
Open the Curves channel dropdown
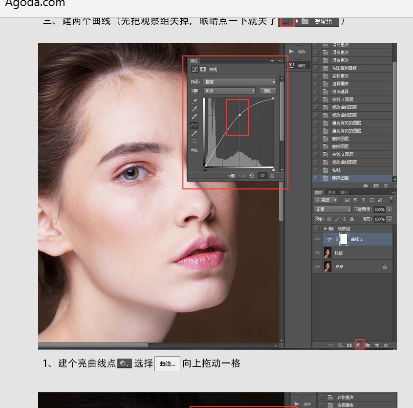230,91
